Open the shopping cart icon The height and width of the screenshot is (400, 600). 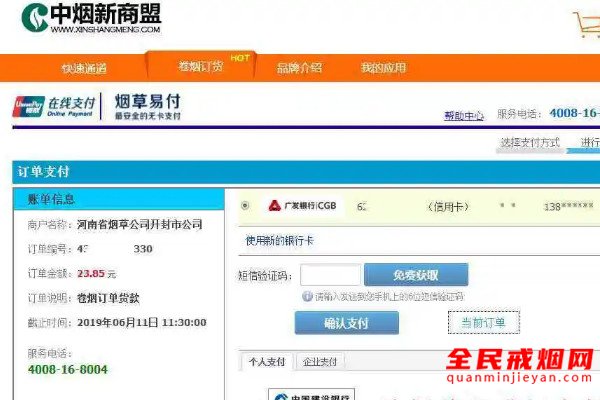(587, 24)
